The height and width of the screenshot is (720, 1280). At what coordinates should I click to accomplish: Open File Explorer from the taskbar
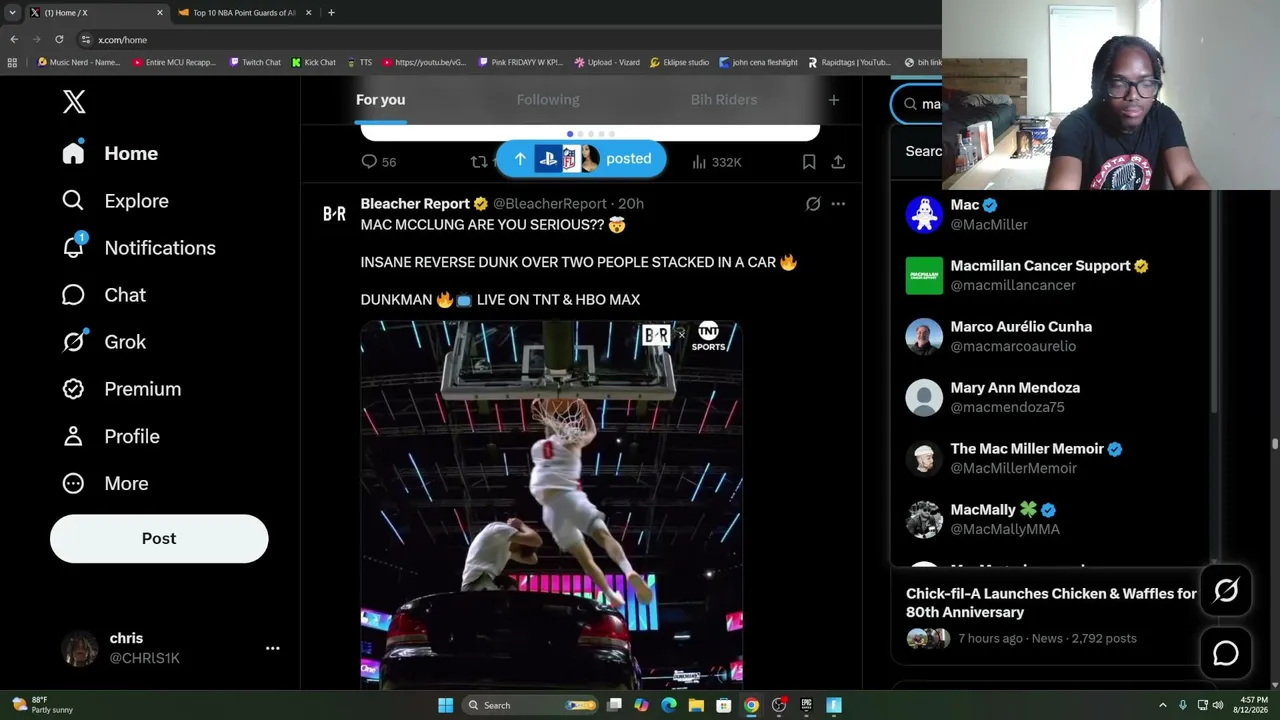(x=696, y=705)
